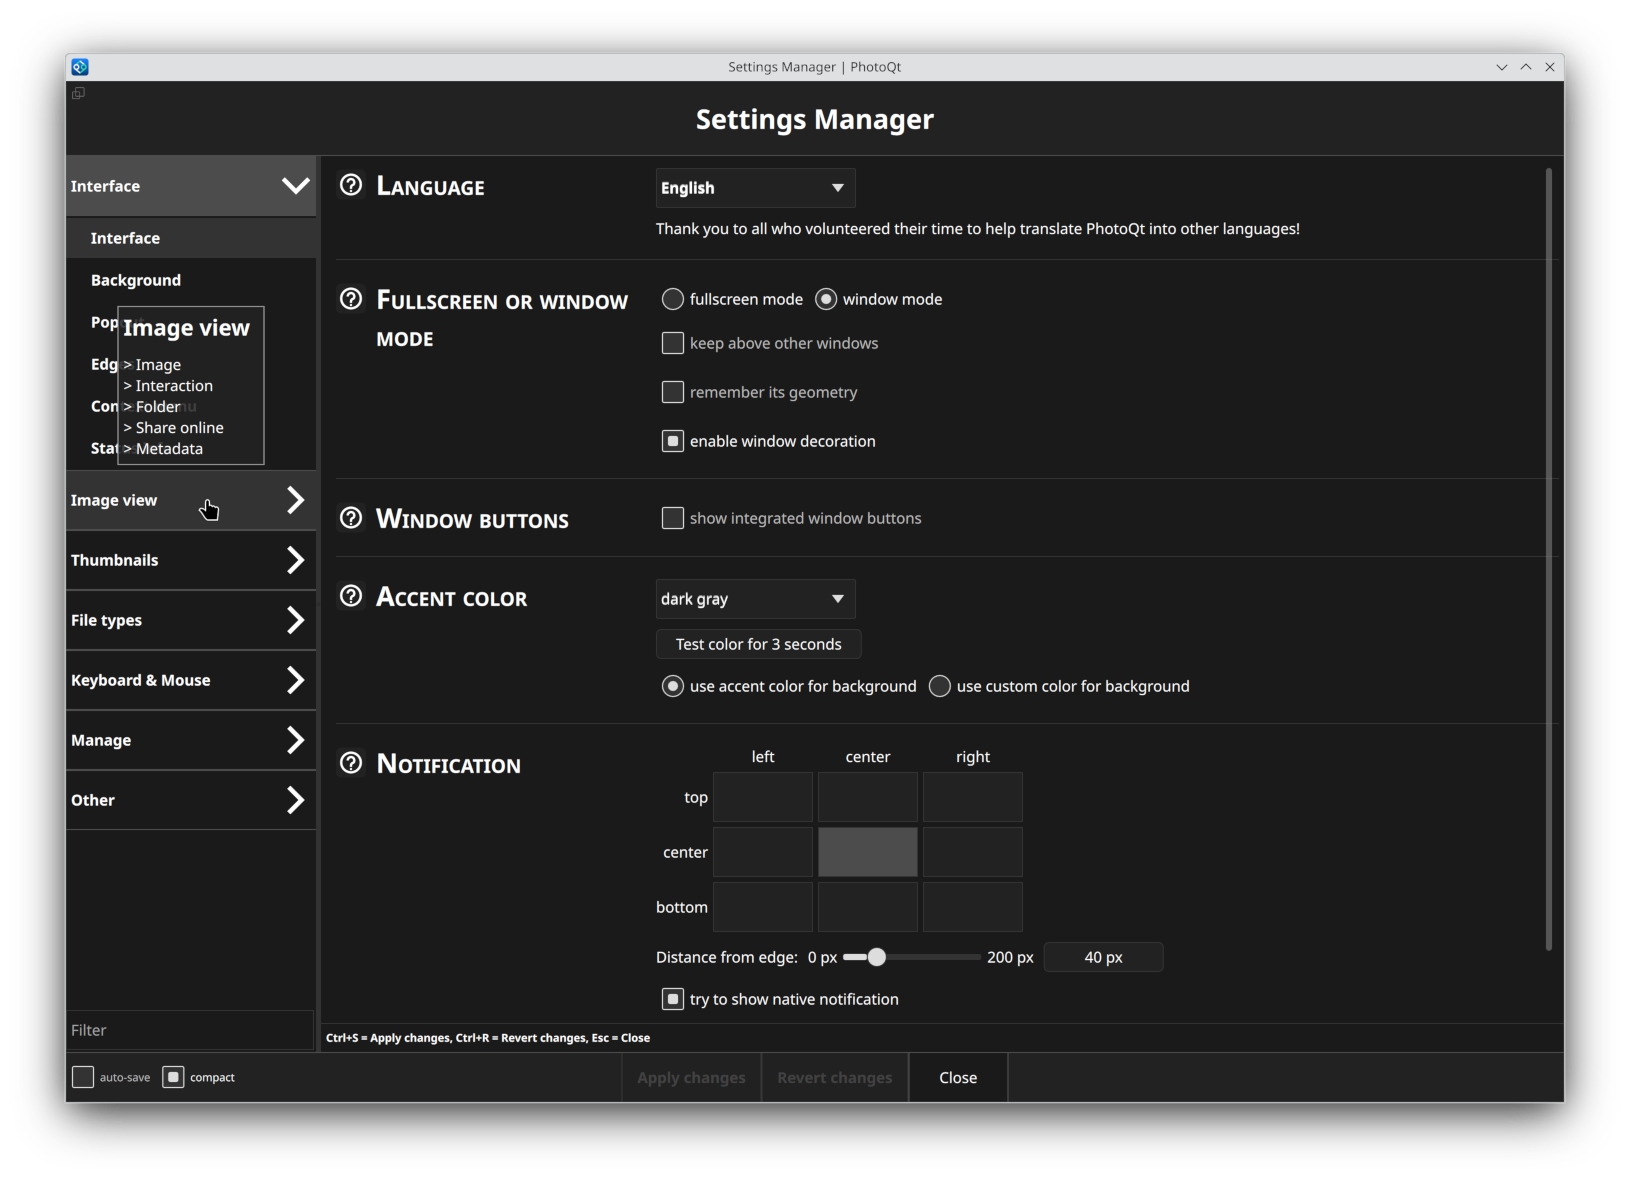Image resolution: width=1630 pixels, height=1180 pixels.
Task: Click the popout icon in top-left corner
Action: tap(78, 93)
